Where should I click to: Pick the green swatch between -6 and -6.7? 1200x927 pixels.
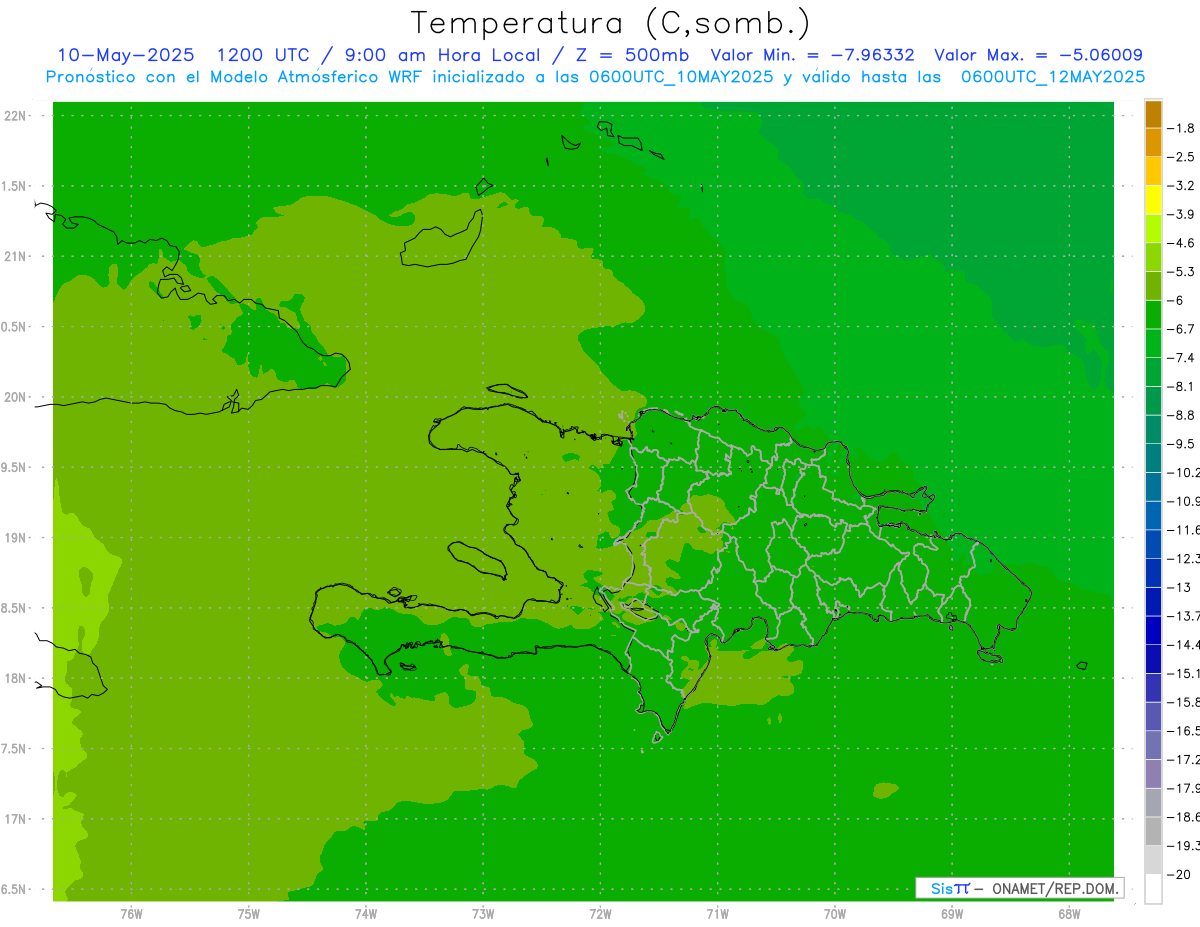(1153, 315)
